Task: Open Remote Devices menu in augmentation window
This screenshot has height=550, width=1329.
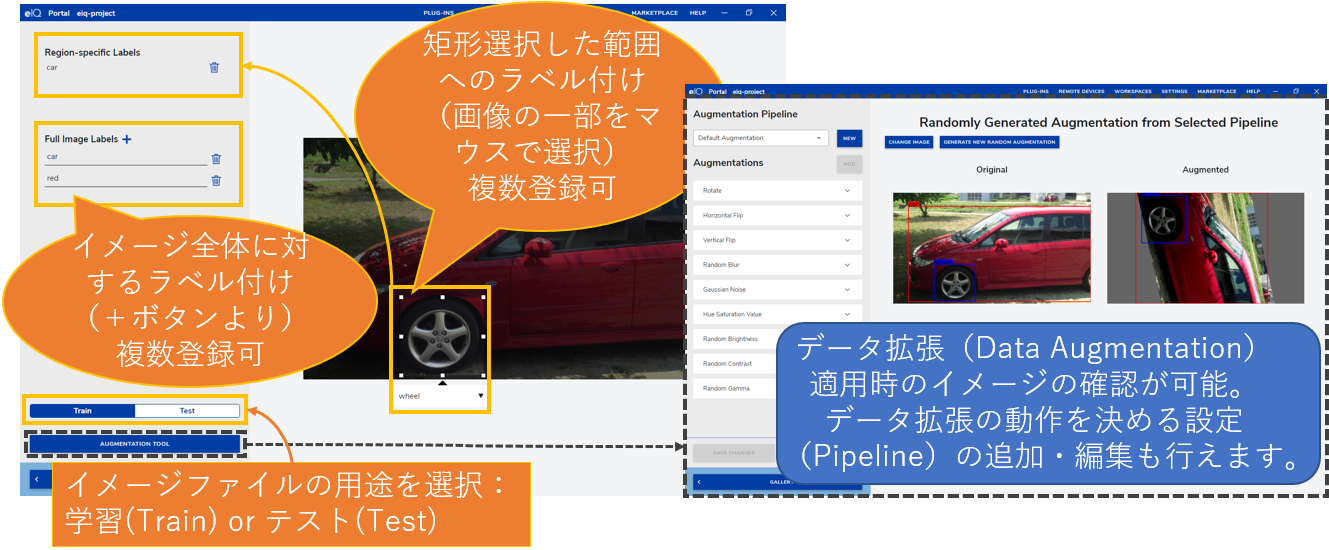Action: 1081,91
